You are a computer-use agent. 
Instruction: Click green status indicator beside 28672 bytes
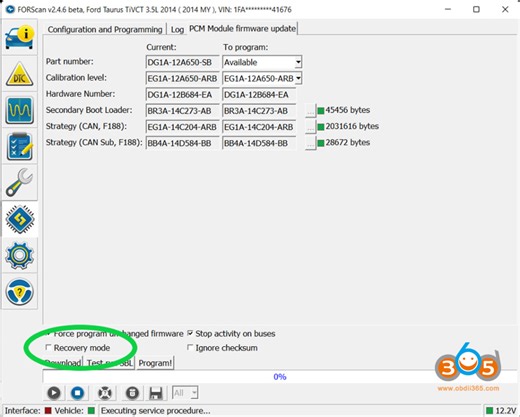click(x=321, y=143)
